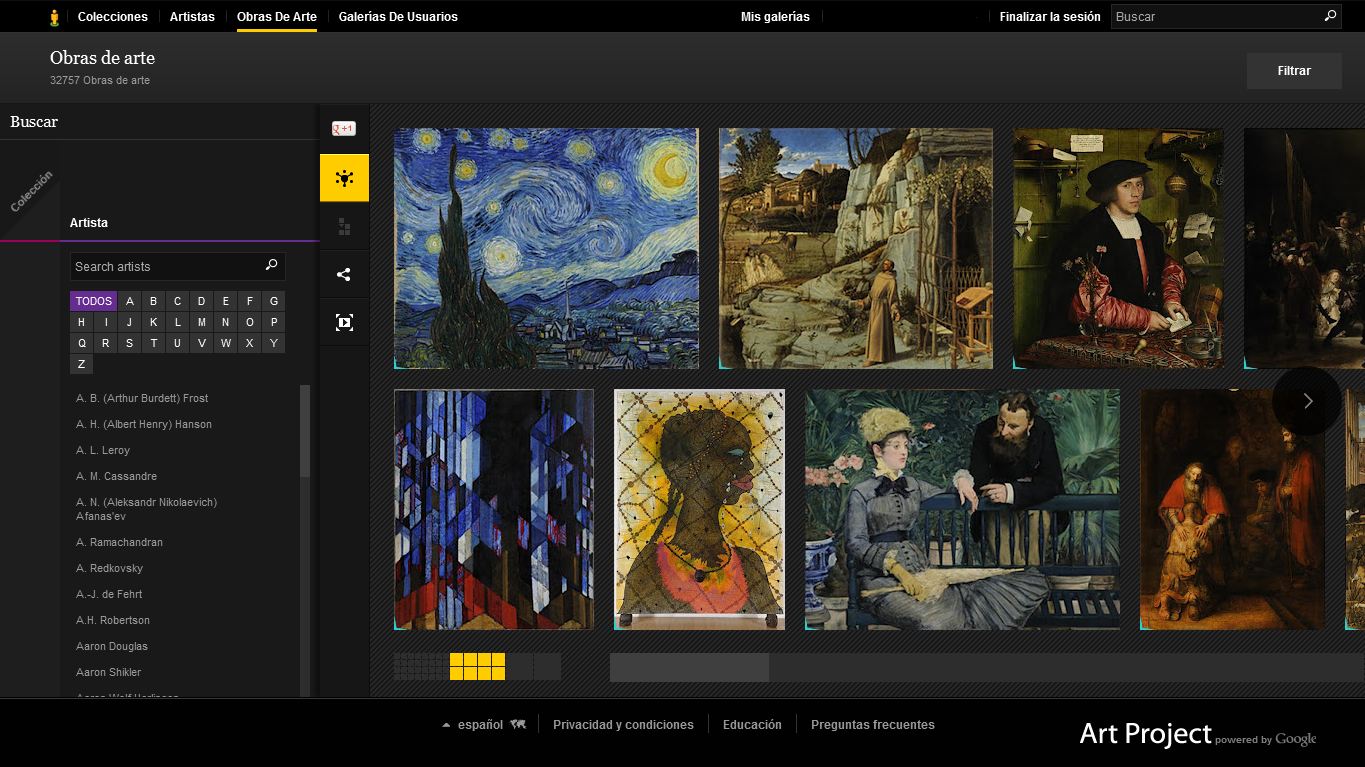Filter artists by letter A
Screen dimensions: 1365x767
pyautogui.click(x=130, y=301)
